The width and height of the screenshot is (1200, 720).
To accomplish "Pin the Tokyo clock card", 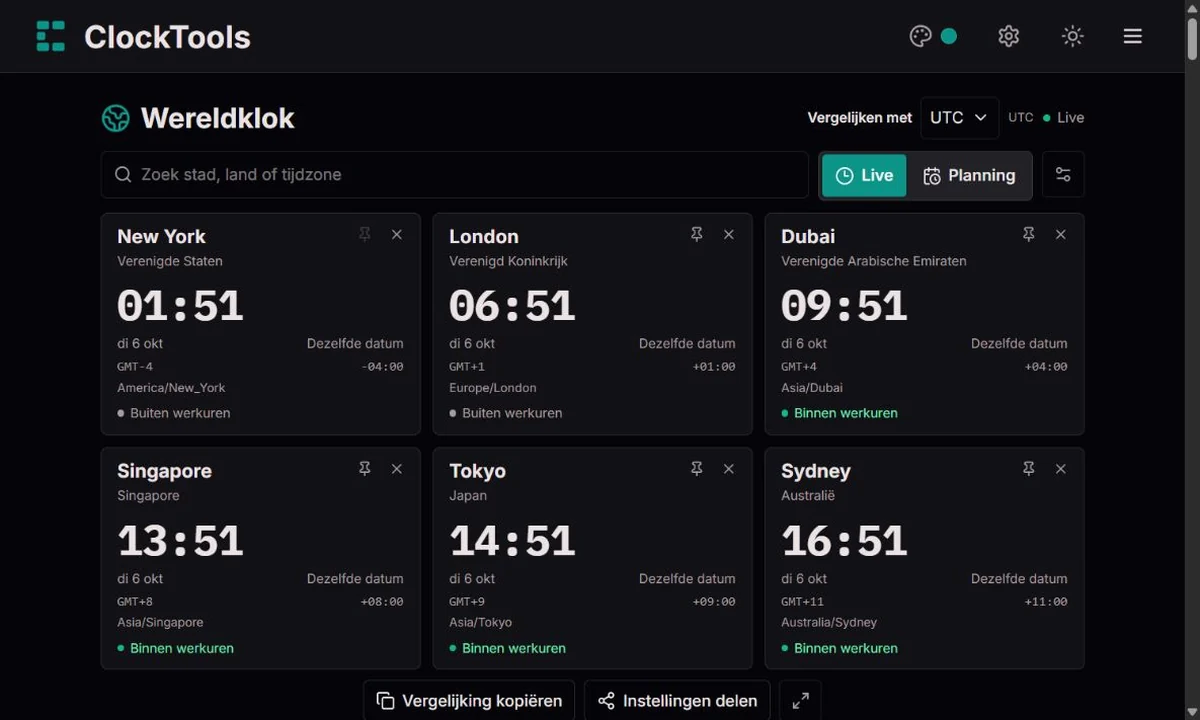I will coord(697,469).
